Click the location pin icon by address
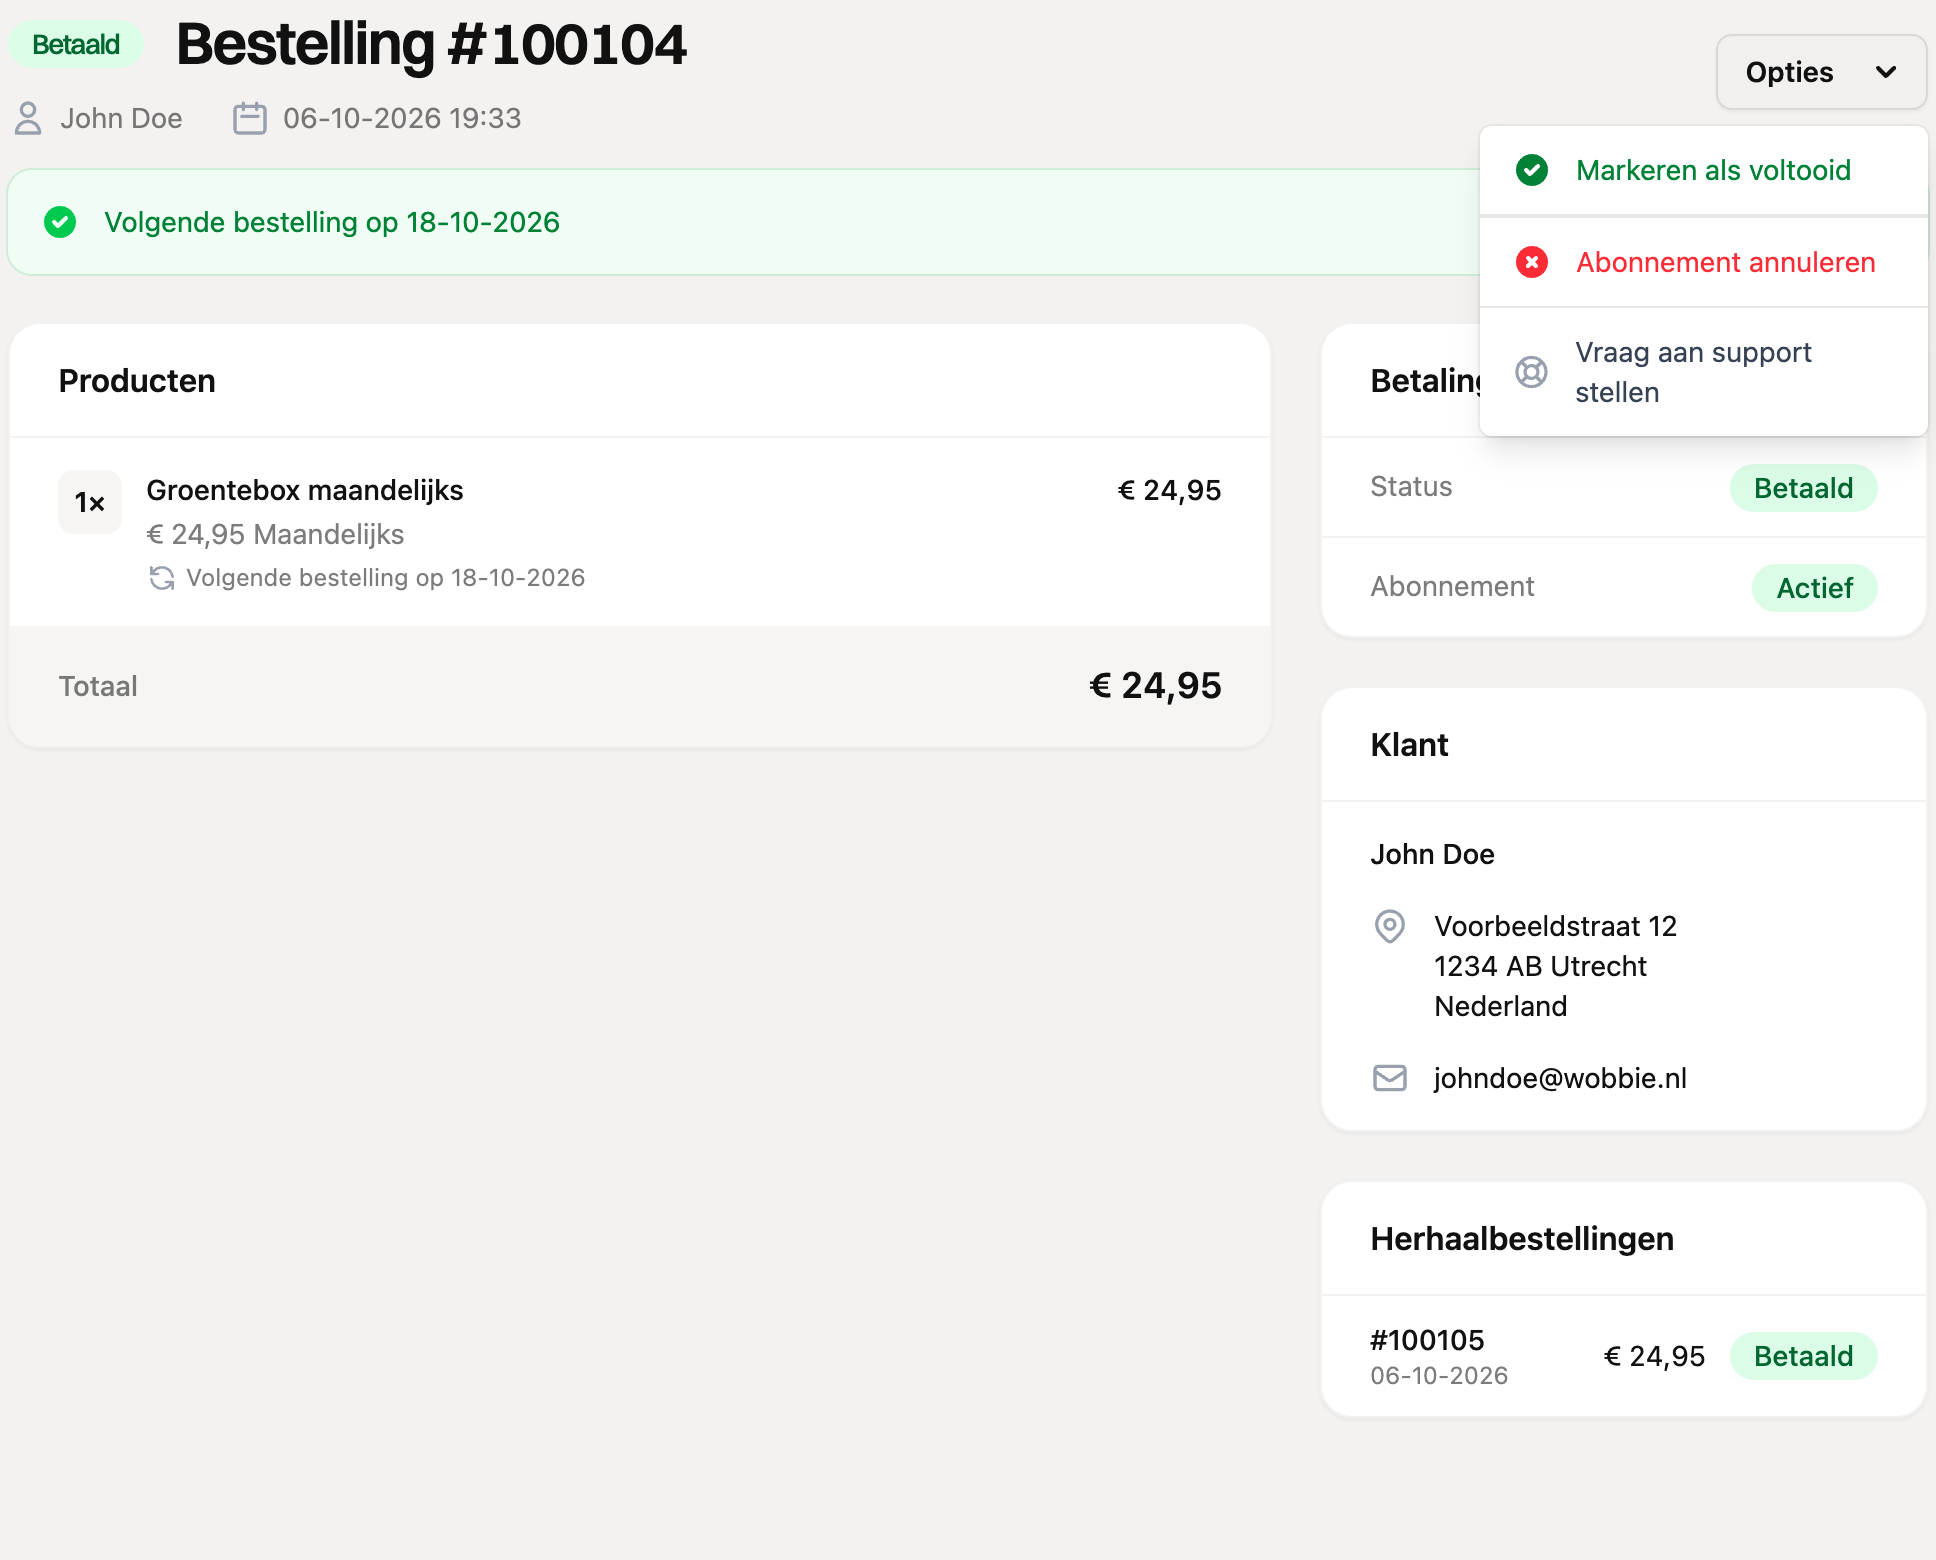 pyautogui.click(x=1390, y=926)
